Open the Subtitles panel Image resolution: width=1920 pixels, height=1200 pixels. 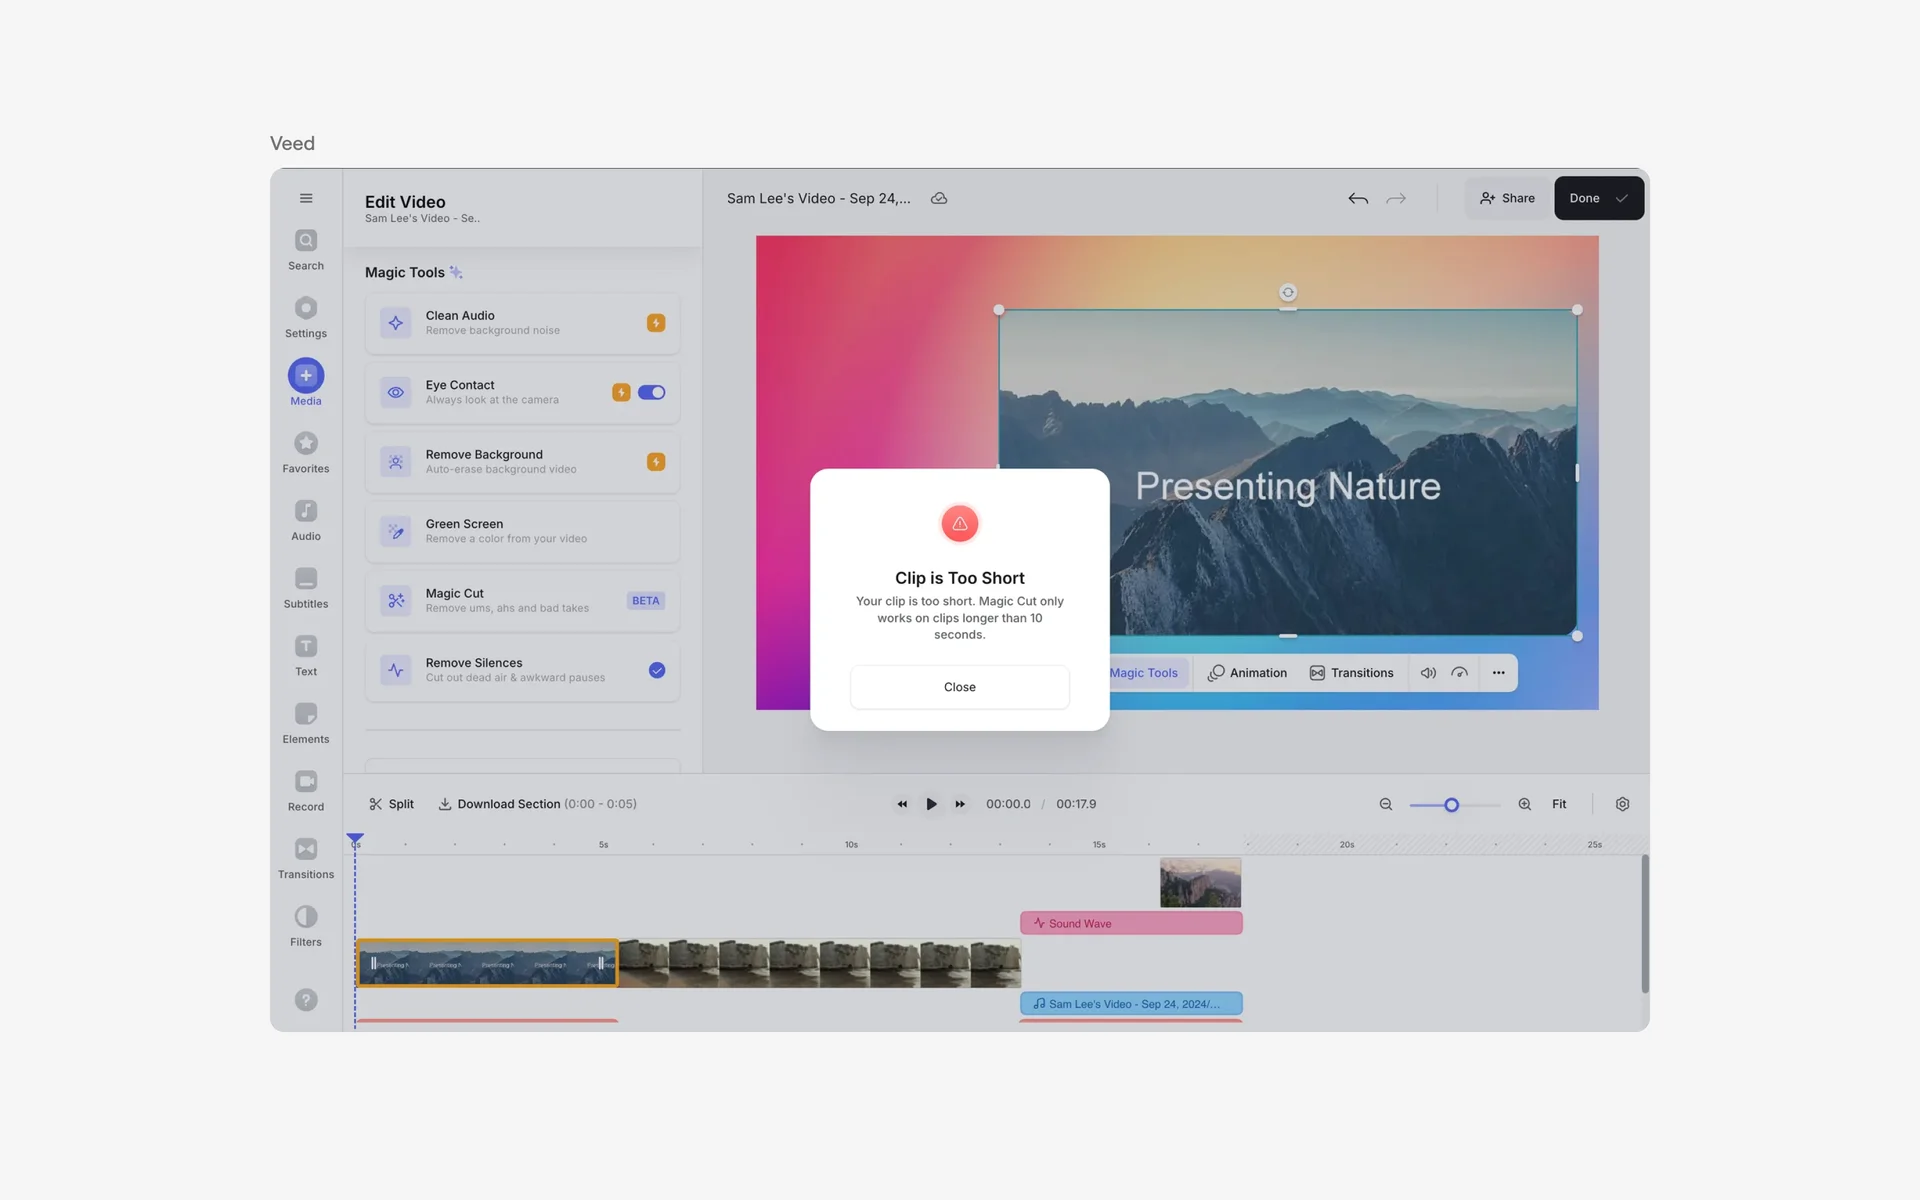click(x=305, y=587)
